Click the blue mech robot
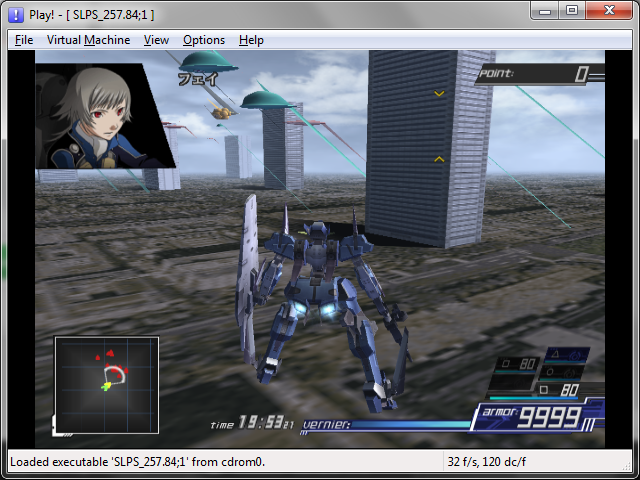640x480 pixels. click(x=322, y=304)
